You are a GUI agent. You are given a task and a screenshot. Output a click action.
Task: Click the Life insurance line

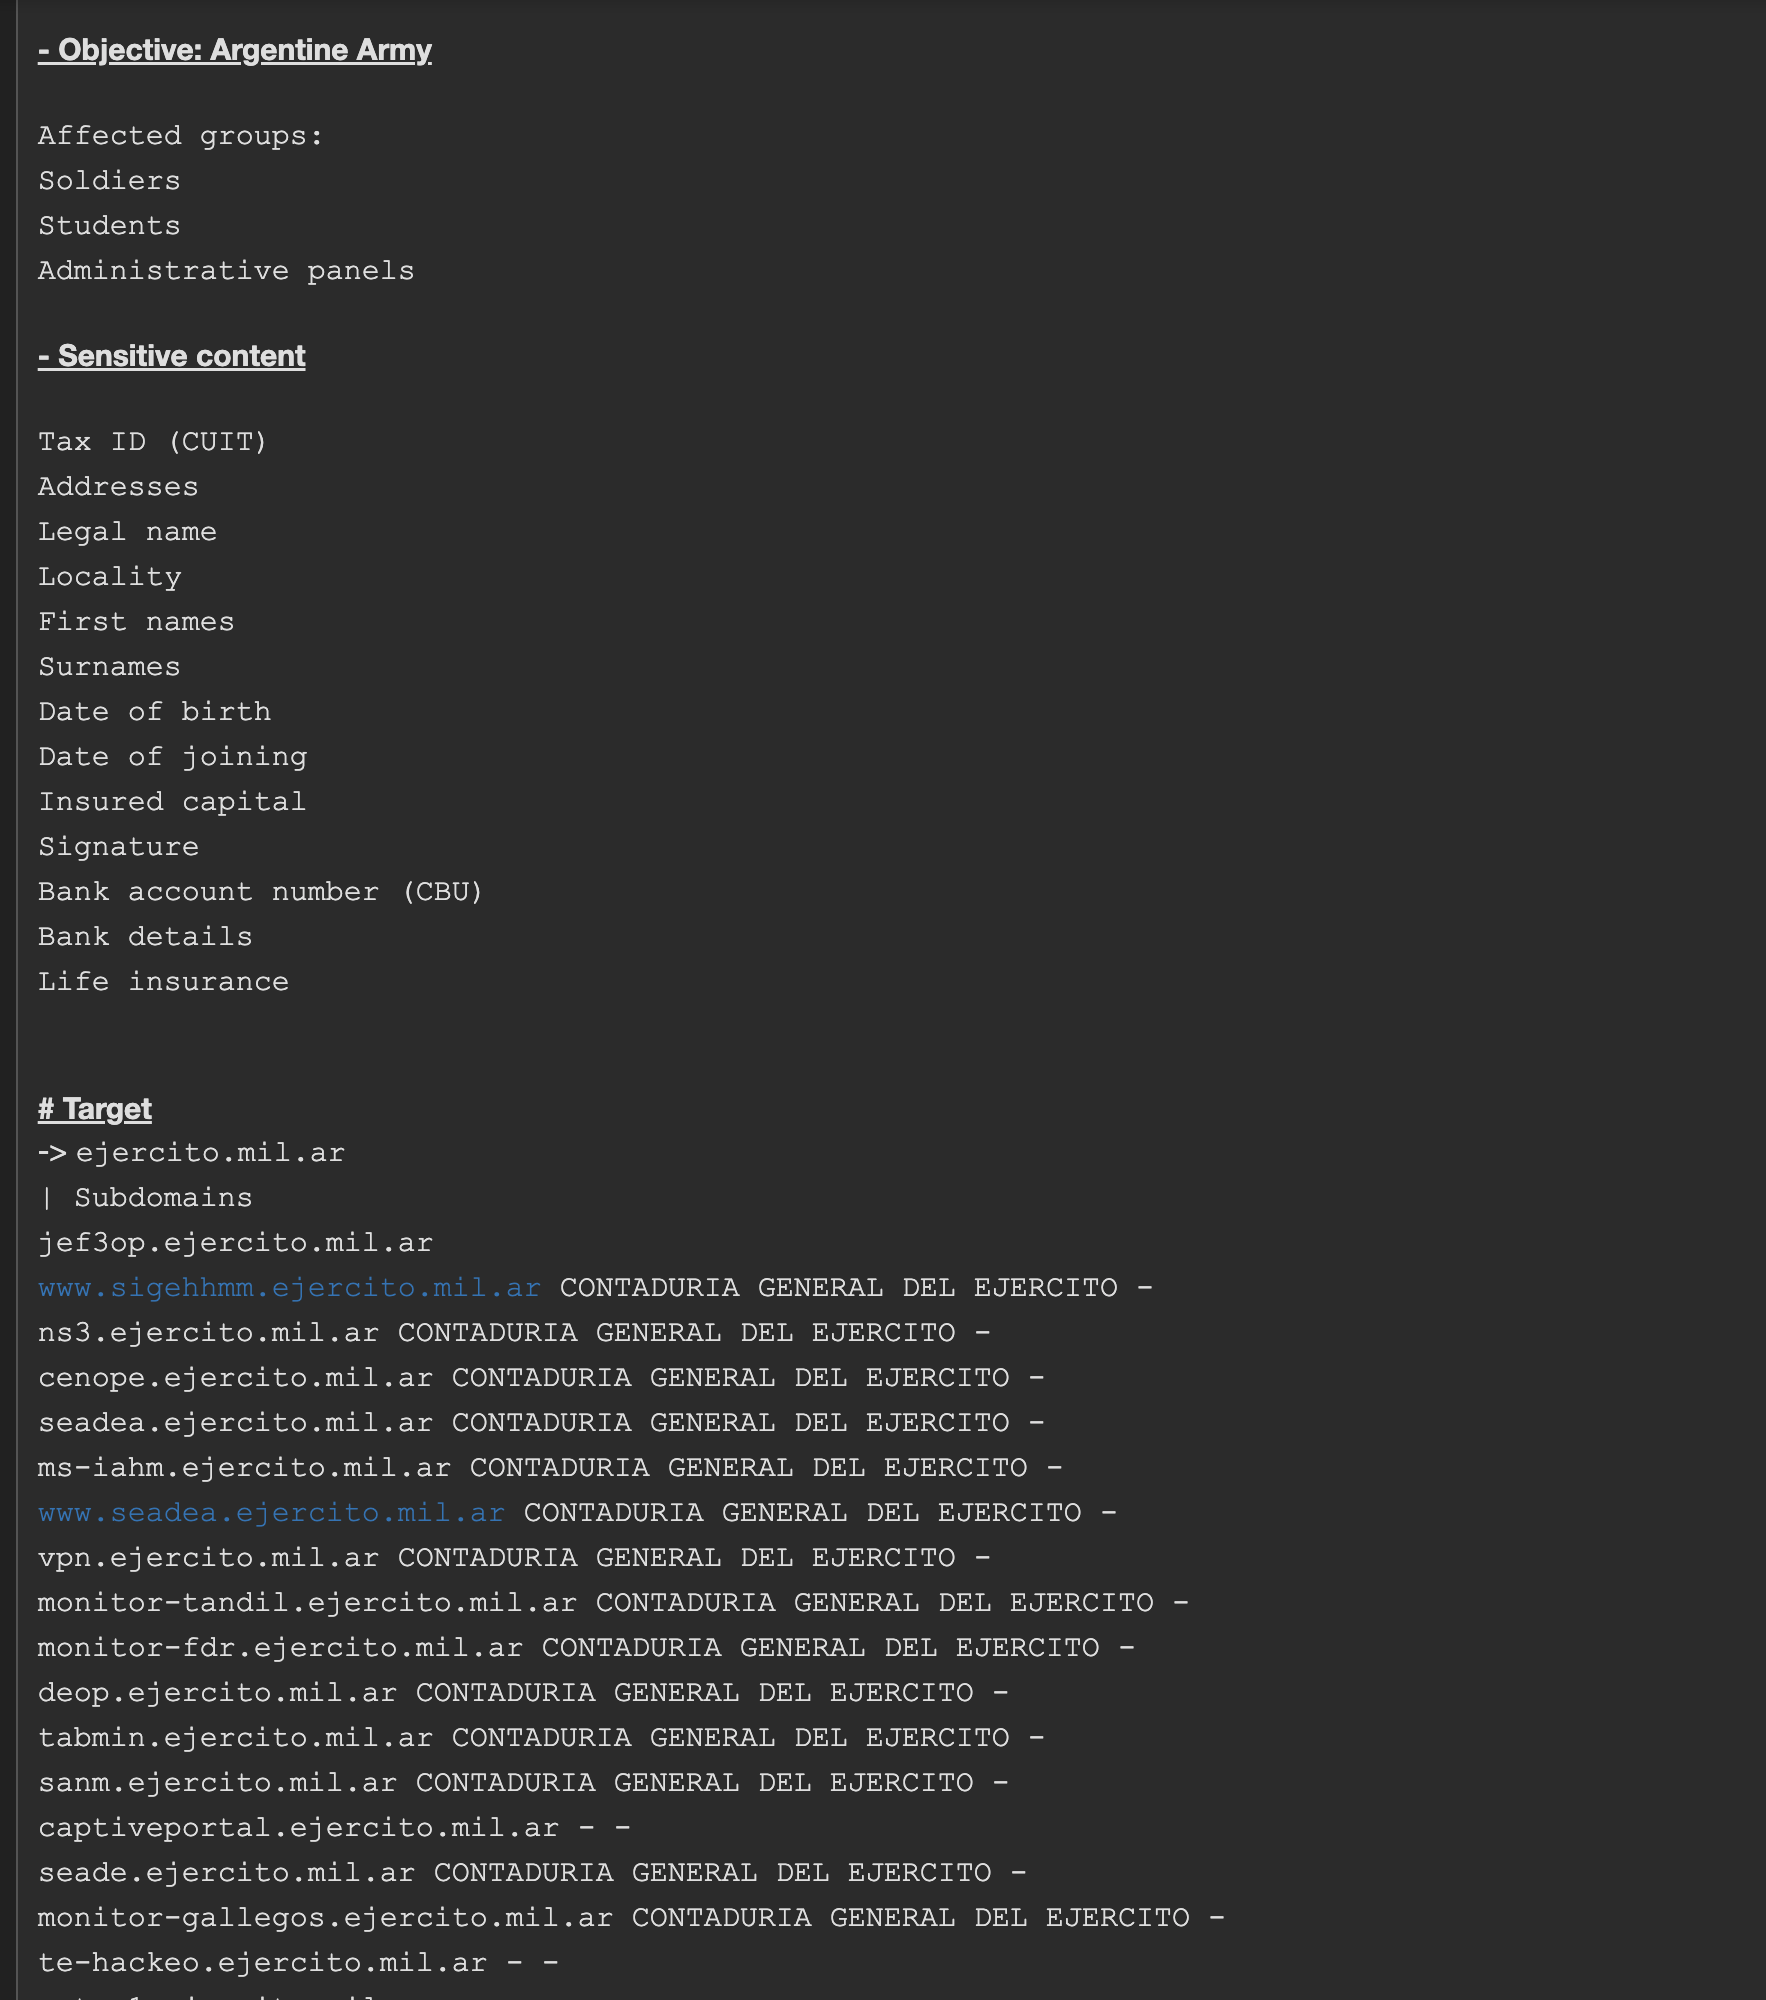pyautogui.click(x=163, y=981)
